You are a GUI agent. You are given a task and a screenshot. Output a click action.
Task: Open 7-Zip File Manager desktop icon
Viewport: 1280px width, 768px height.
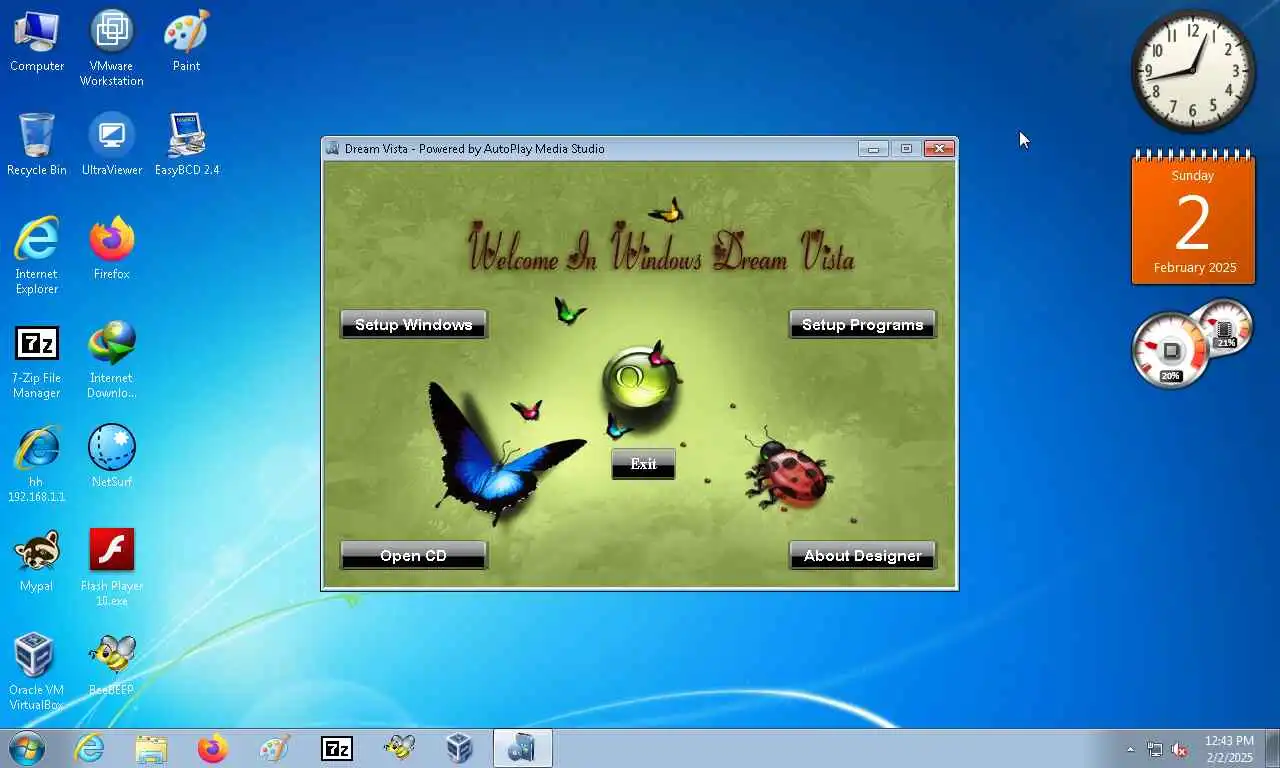37,360
